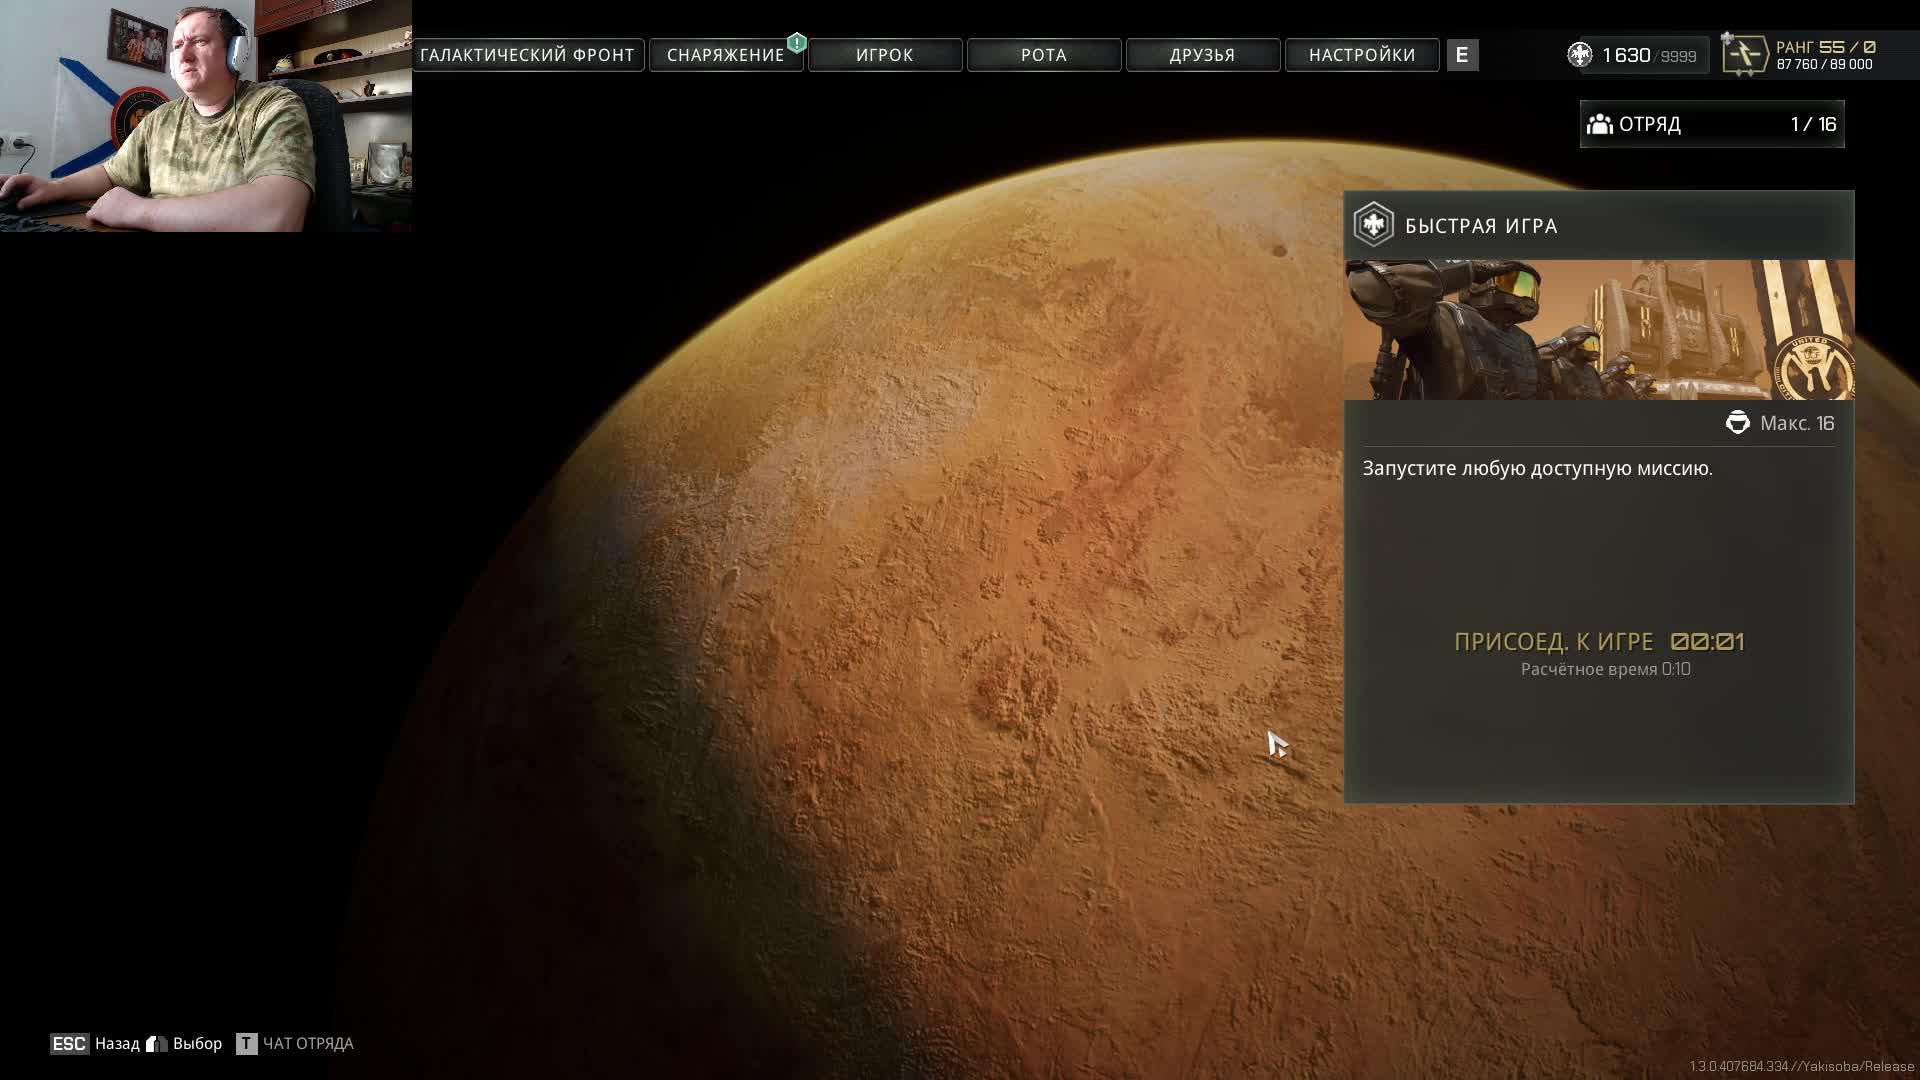Go to the Рота tab
1920x1080 pixels.
[1043, 55]
